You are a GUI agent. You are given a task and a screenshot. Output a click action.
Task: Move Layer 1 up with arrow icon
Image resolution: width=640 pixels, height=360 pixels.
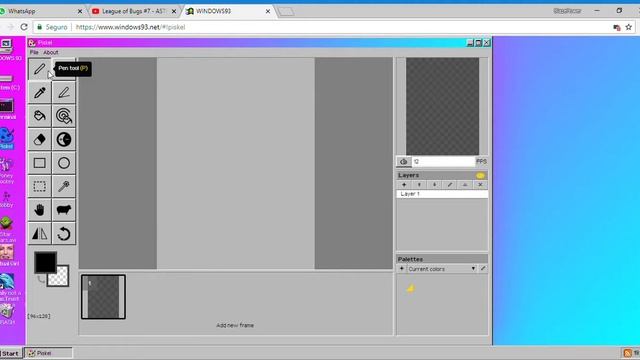click(419, 185)
